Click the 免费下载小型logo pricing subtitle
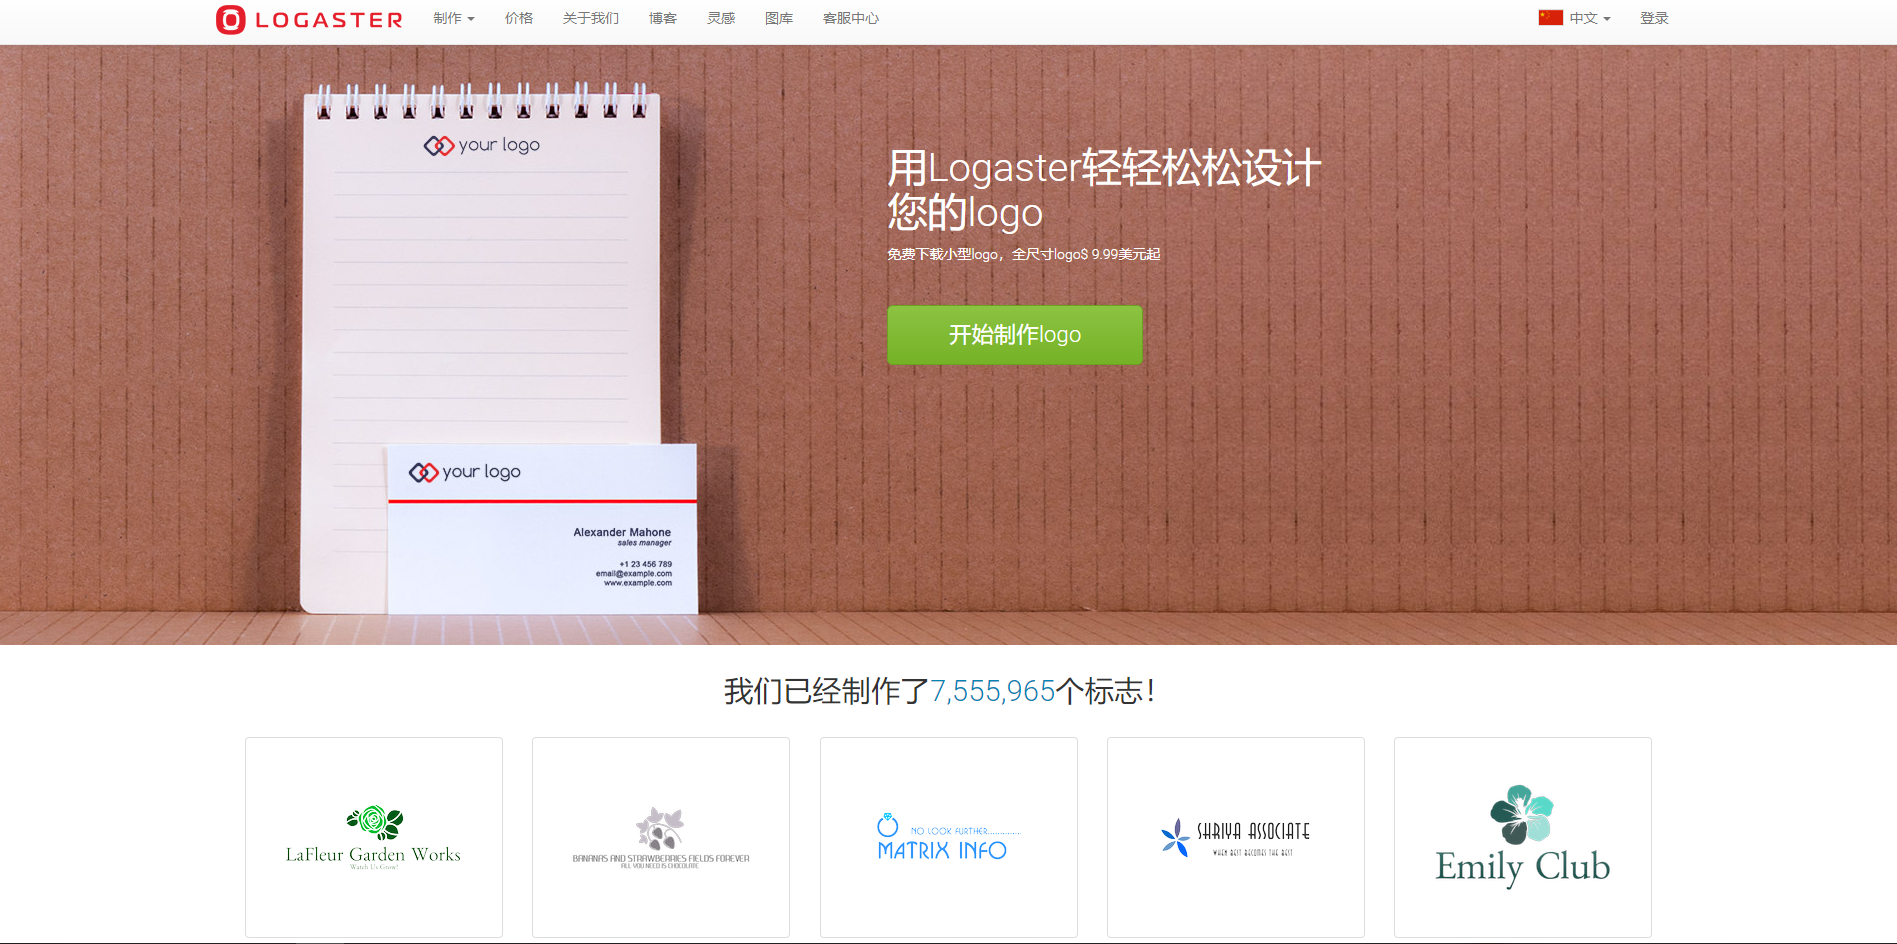 pos(1024,254)
